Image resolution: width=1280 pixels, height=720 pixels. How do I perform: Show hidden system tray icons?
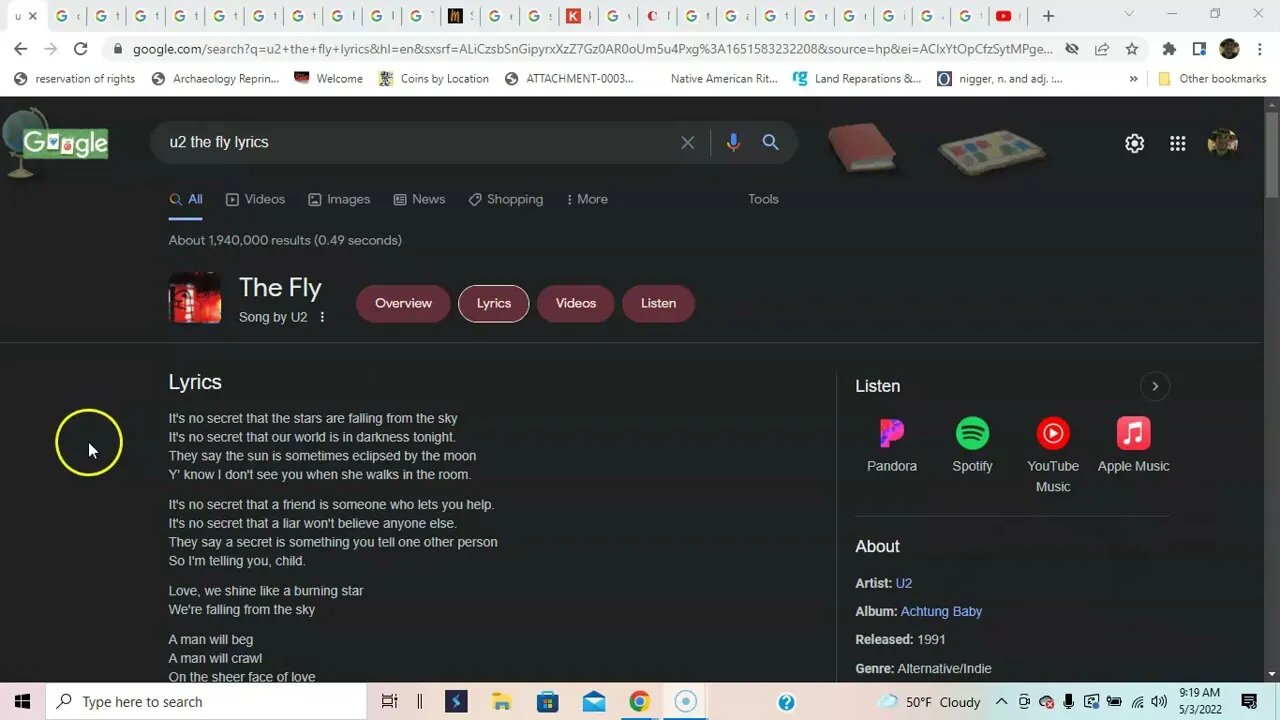[1001, 702]
